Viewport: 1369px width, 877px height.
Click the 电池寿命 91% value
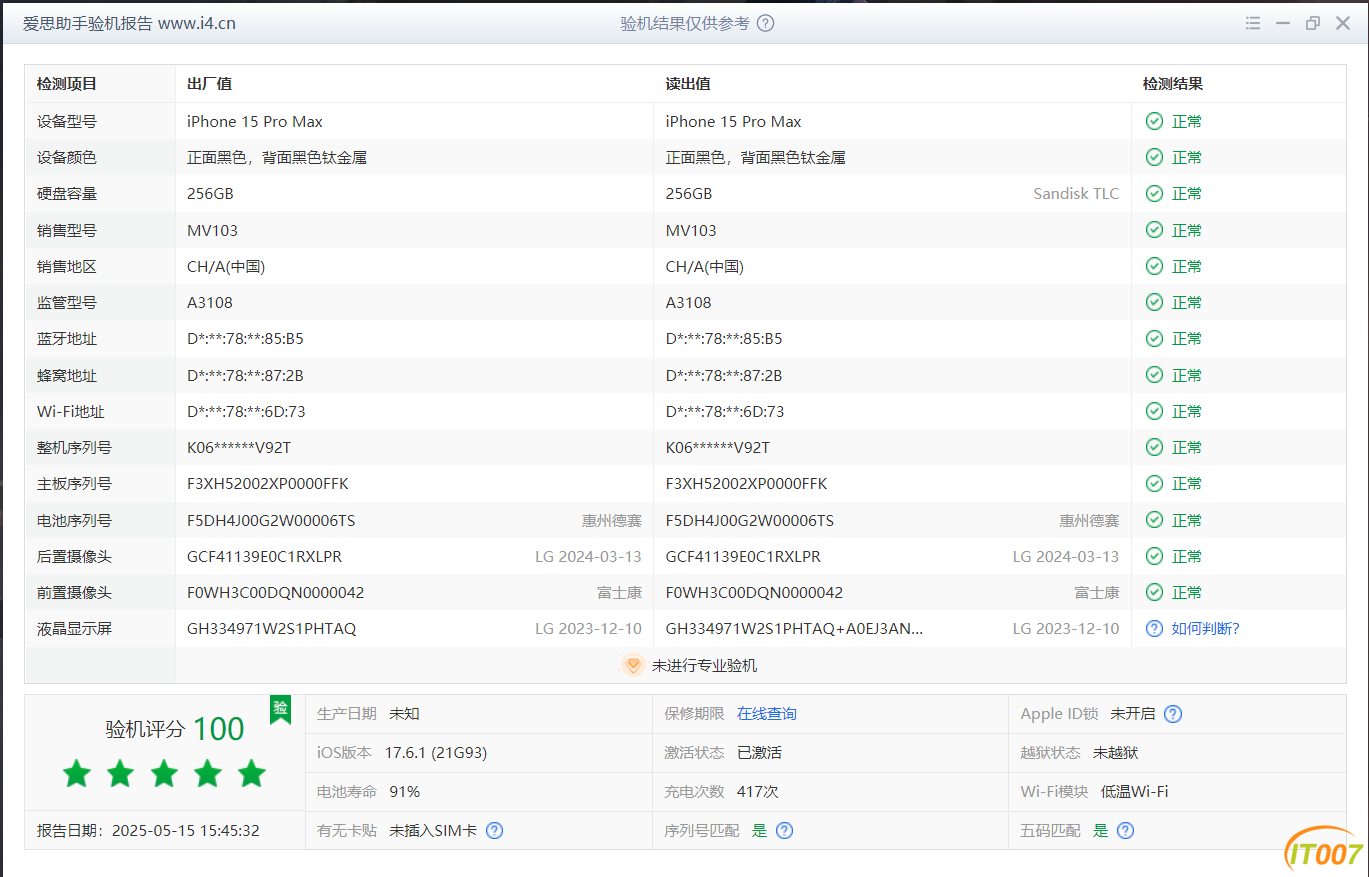tap(405, 792)
